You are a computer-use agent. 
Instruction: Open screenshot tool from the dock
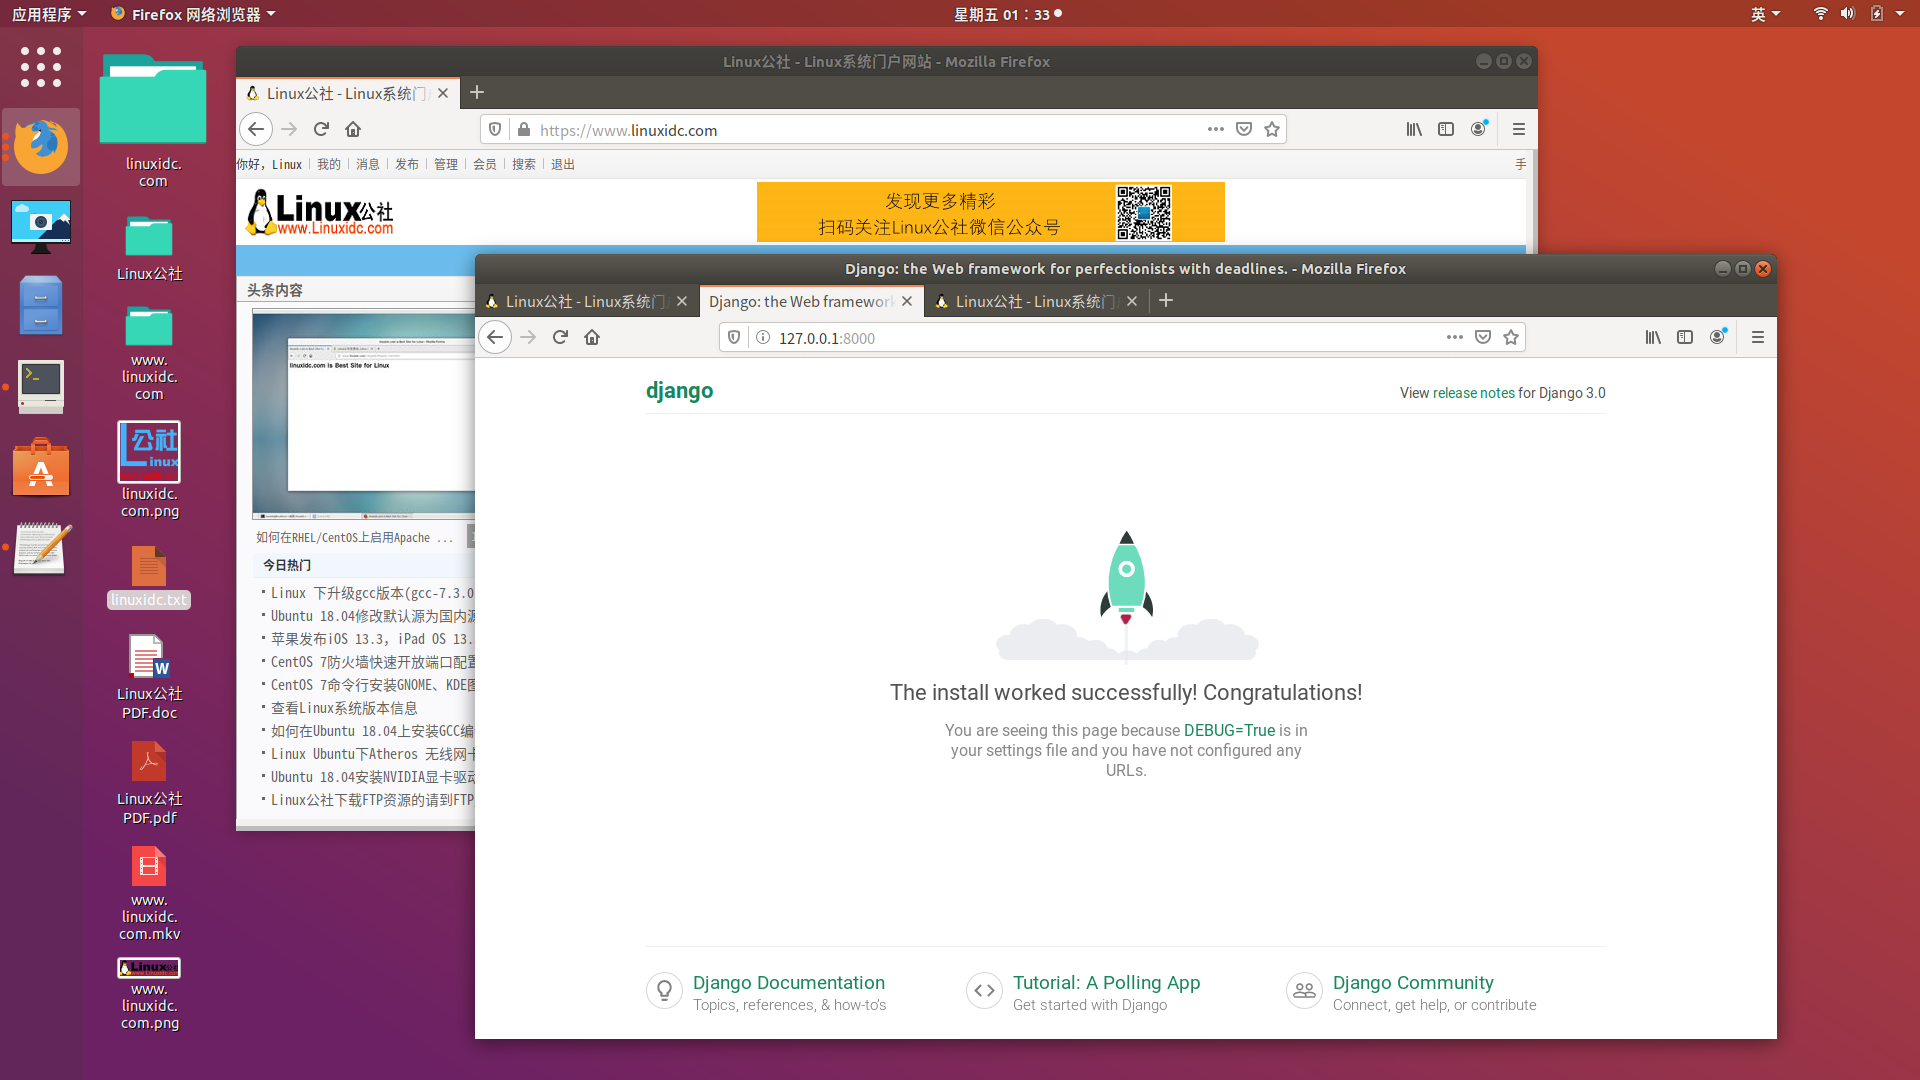(41, 226)
